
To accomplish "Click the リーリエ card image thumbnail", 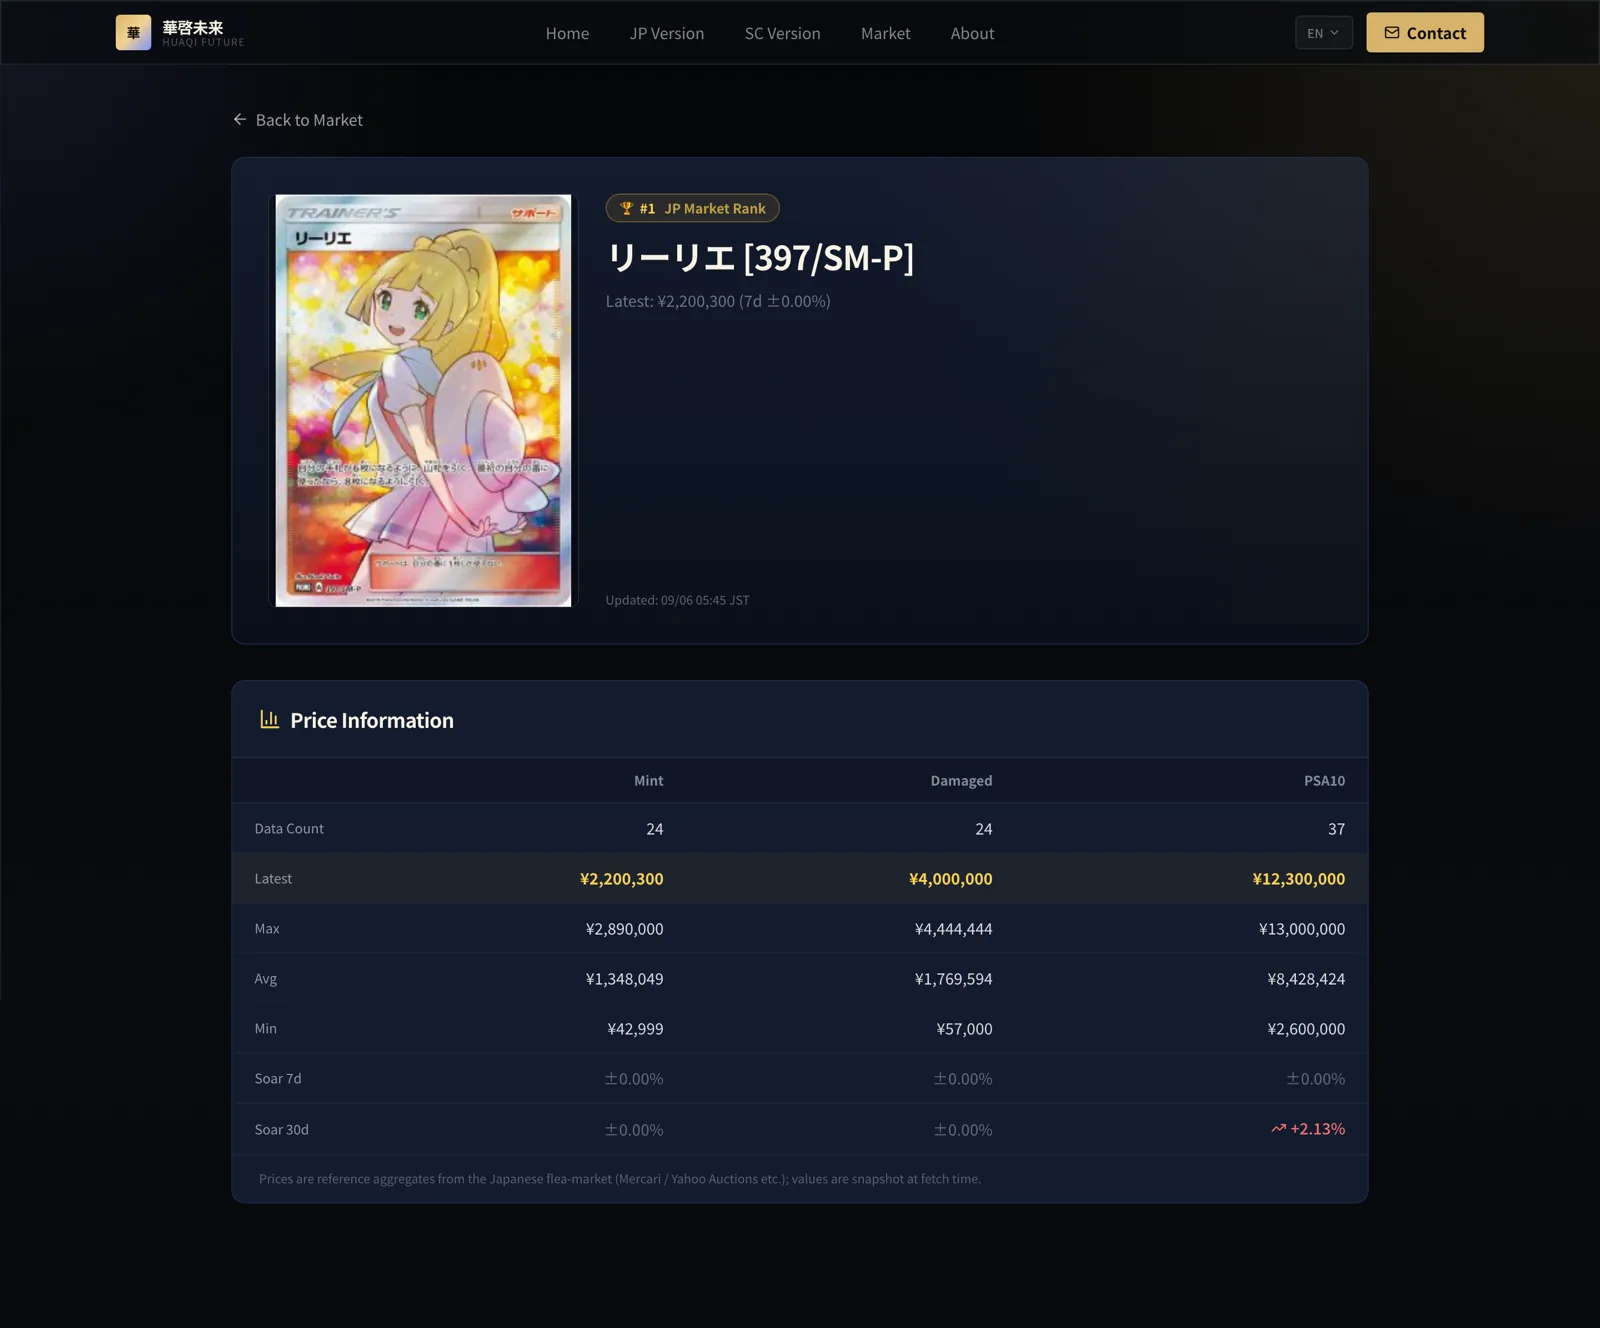I will coord(423,400).
